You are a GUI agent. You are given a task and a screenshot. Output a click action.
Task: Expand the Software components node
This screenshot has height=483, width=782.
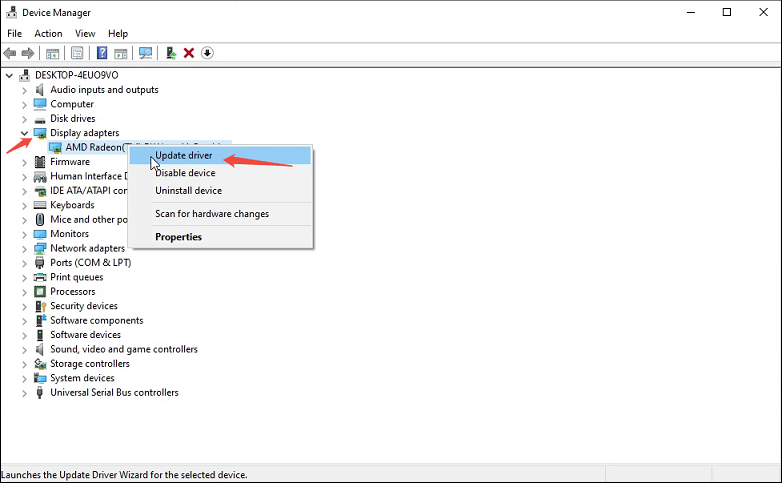[x=24, y=321]
